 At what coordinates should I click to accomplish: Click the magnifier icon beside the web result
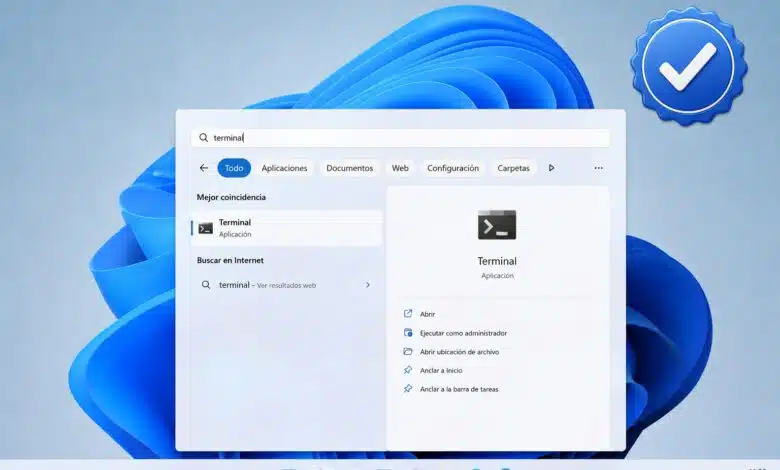pyautogui.click(x=205, y=285)
